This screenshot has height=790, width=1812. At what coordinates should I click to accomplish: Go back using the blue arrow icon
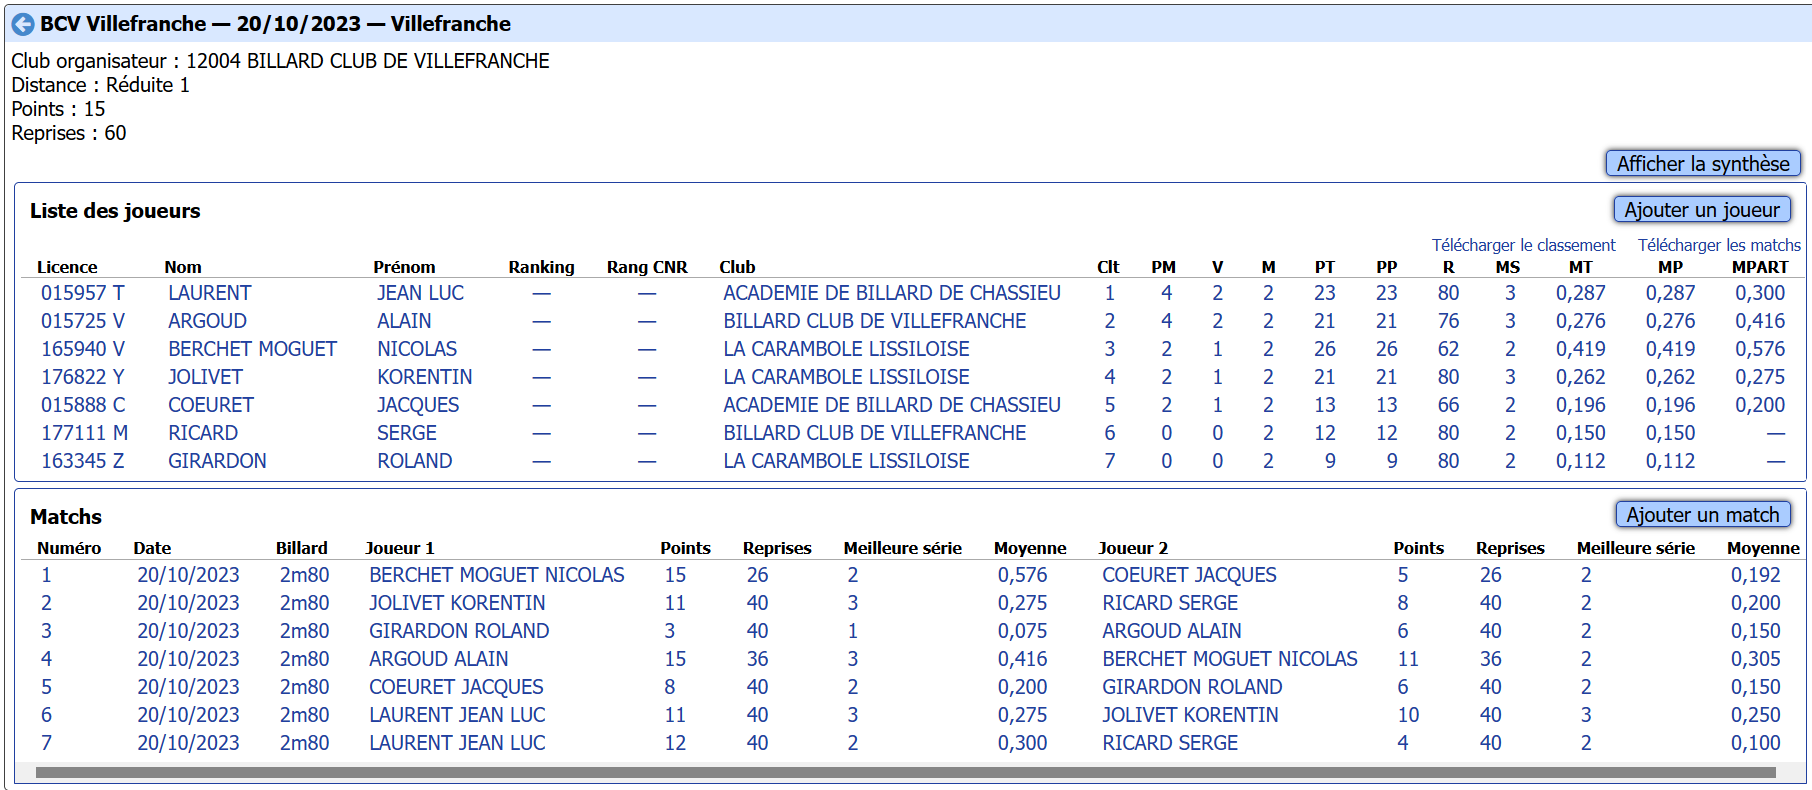point(23,24)
